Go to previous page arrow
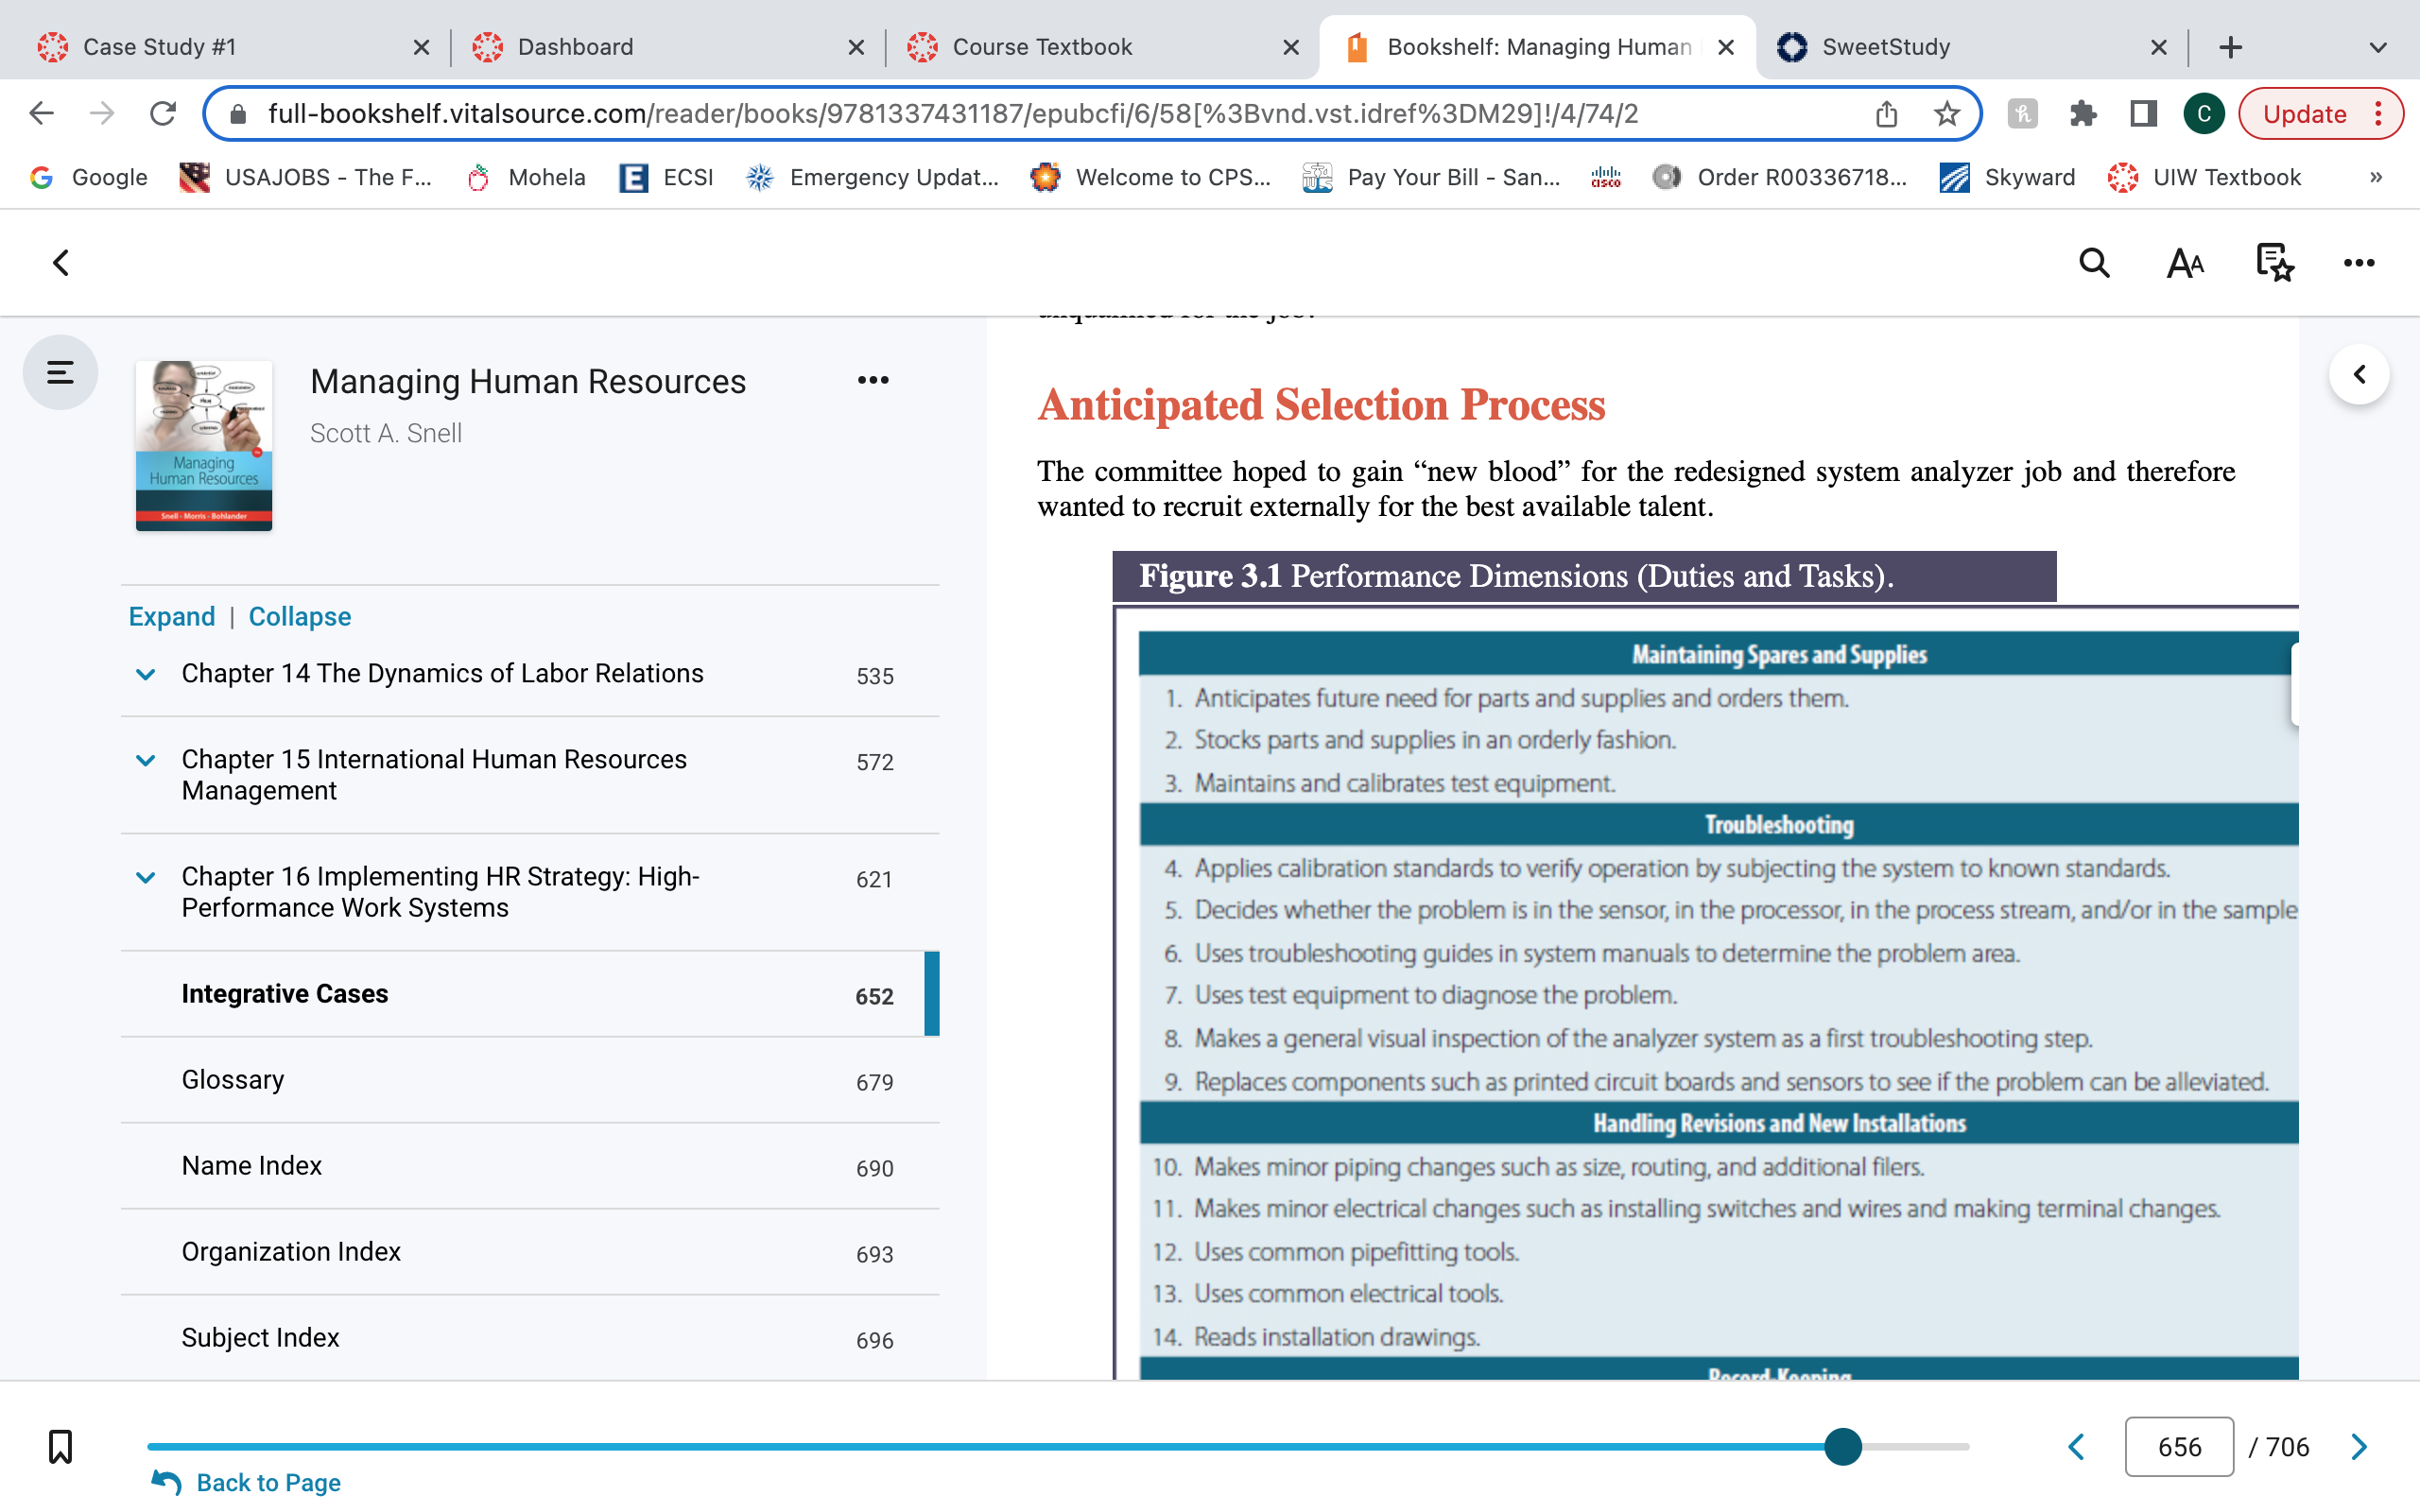The width and height of the screenshot is (2420, 1512). [x=2077, y=1446]
